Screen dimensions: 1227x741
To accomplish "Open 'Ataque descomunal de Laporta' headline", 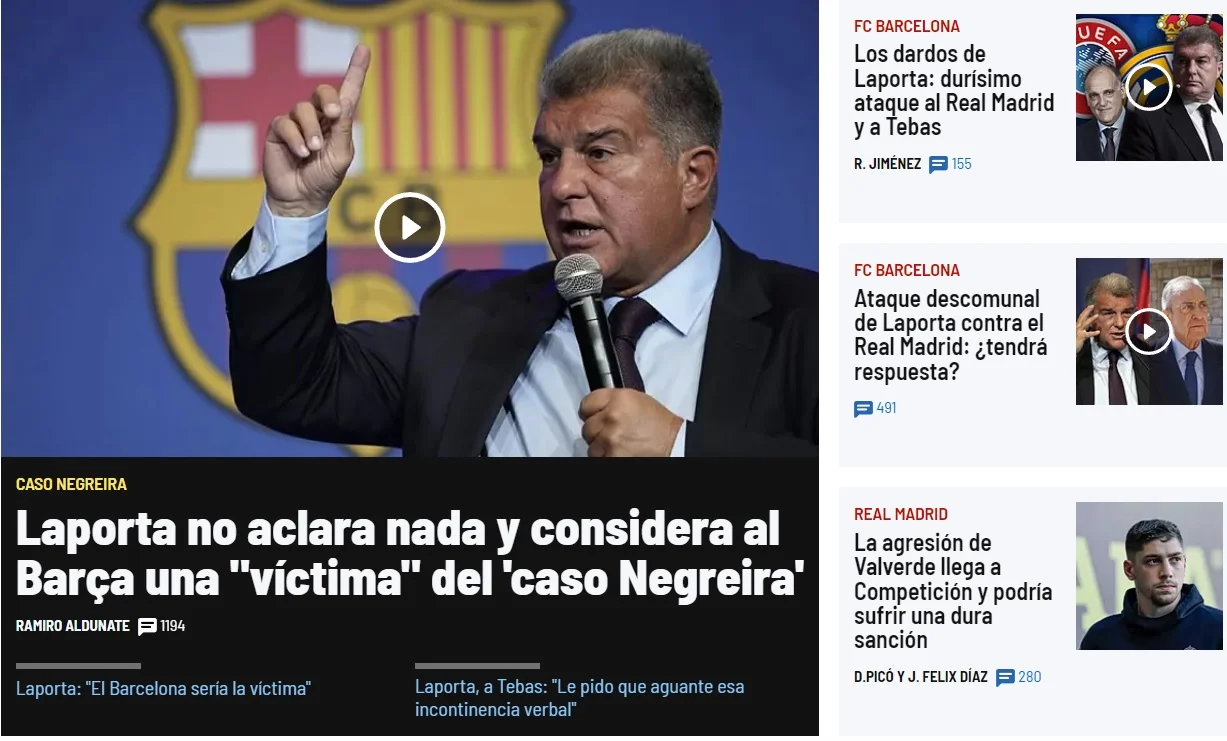I will point(951,335).
